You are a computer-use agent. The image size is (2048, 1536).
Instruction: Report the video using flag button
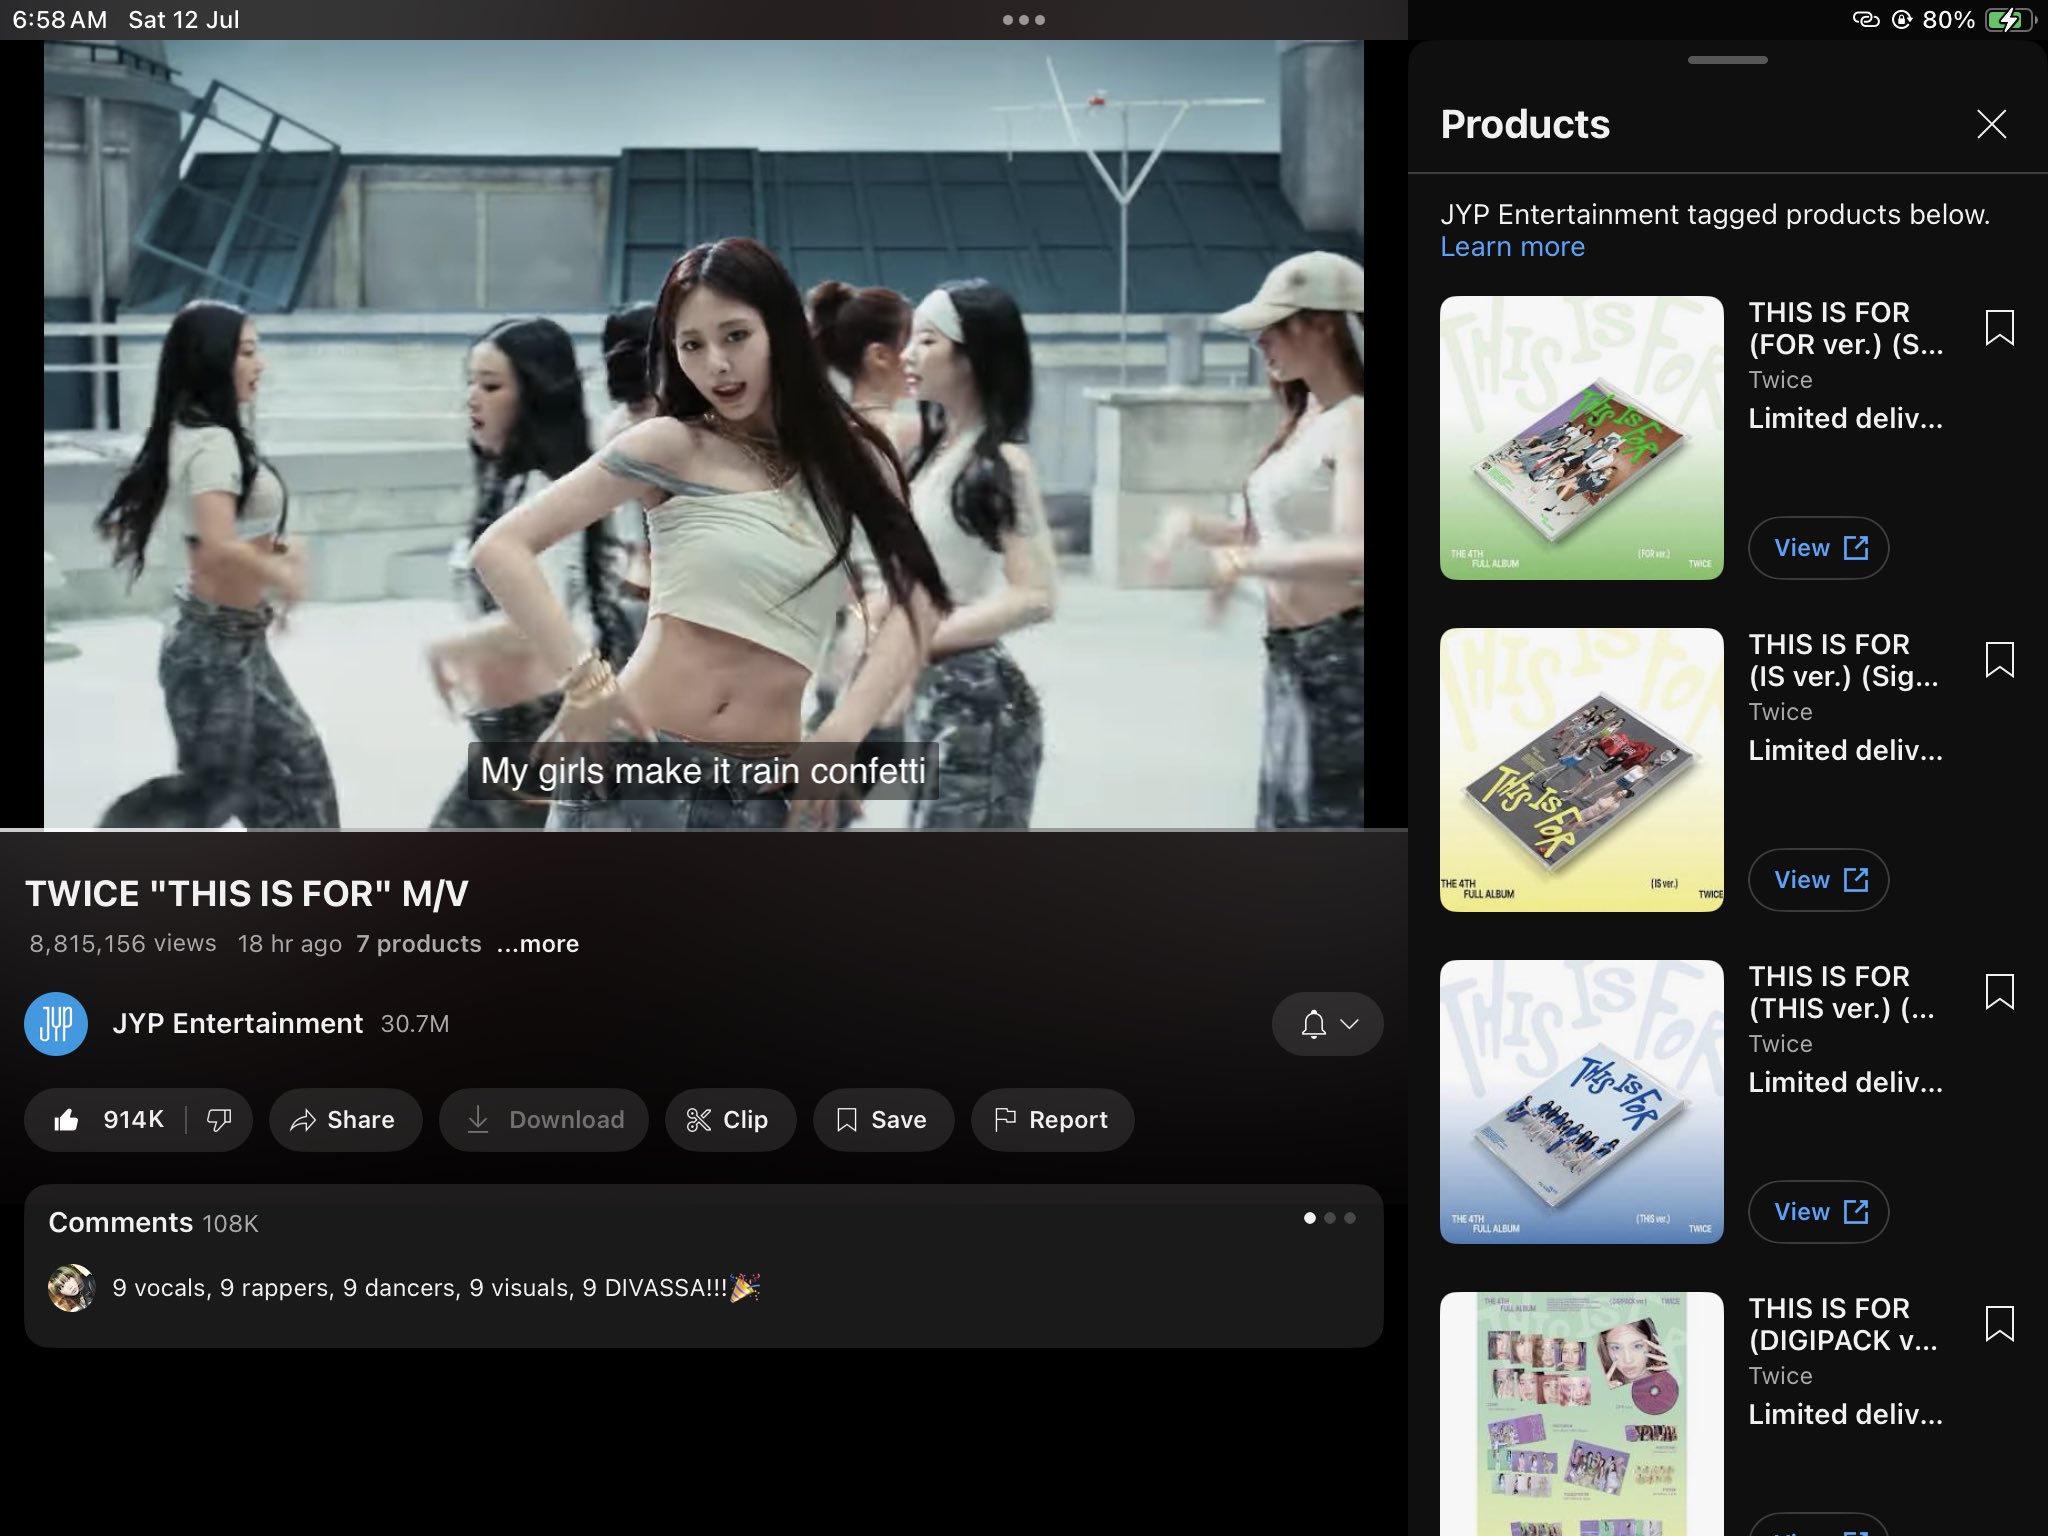point(1052,1120)
